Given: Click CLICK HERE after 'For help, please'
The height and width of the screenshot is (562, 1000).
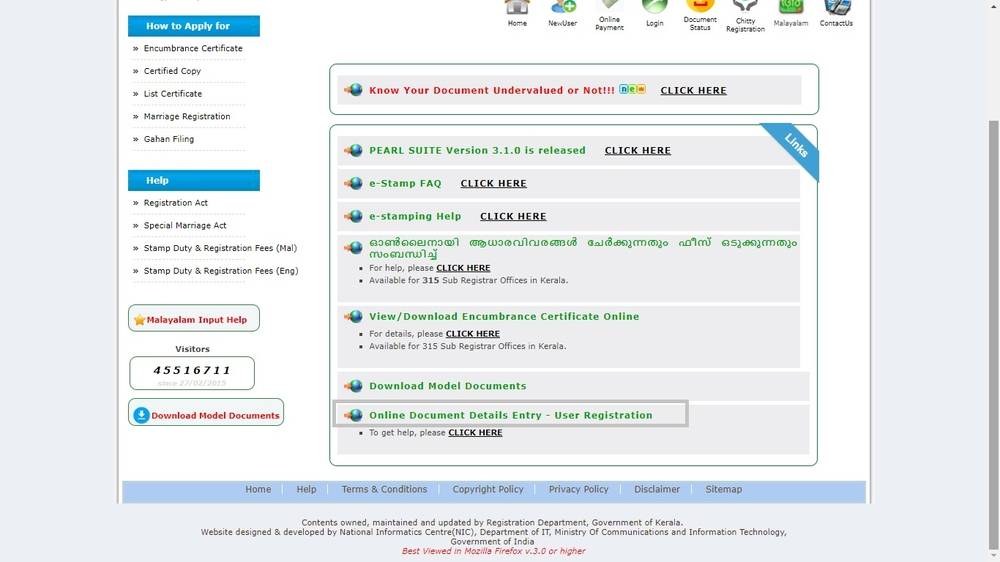Looking at the screenshot, I should [x=463, y=268].
